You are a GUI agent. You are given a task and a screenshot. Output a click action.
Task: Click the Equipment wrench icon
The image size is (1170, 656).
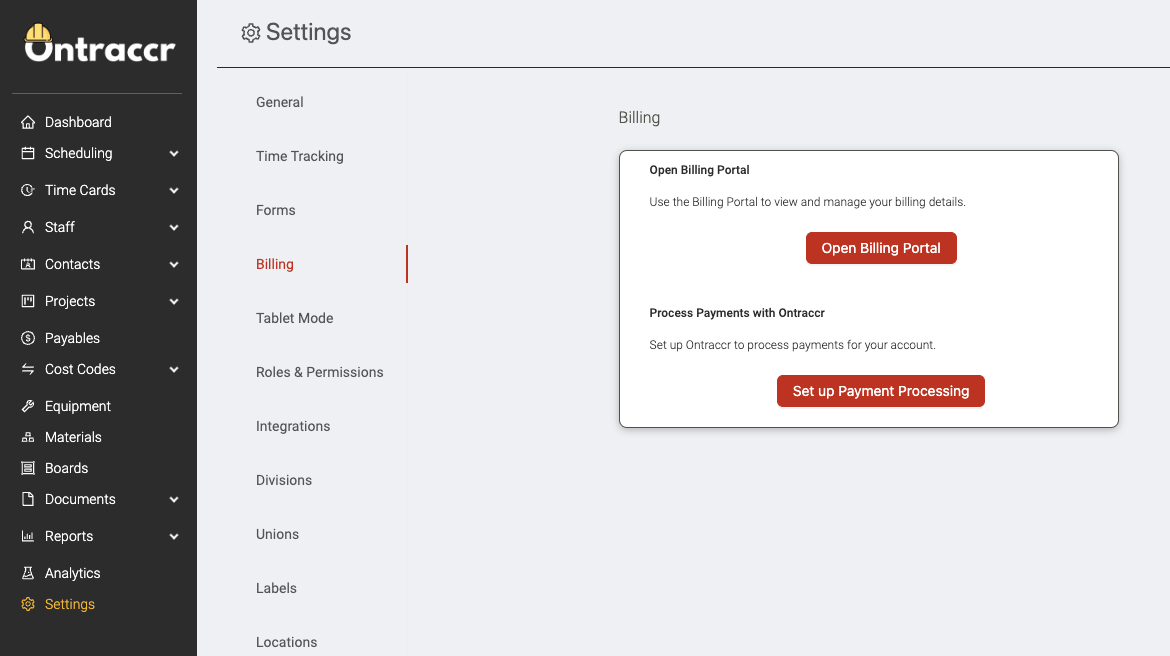(x=28, y=406)
